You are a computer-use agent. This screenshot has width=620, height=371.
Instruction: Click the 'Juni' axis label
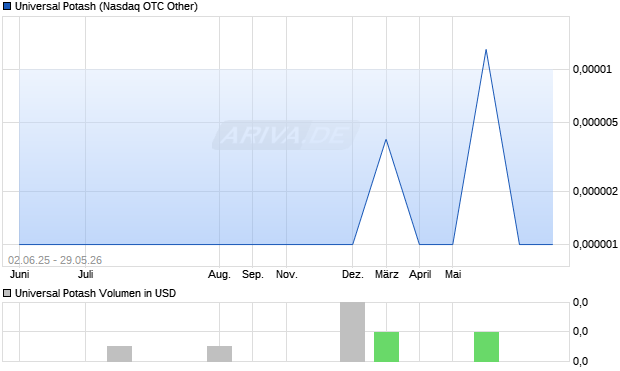tap(19, 274)
